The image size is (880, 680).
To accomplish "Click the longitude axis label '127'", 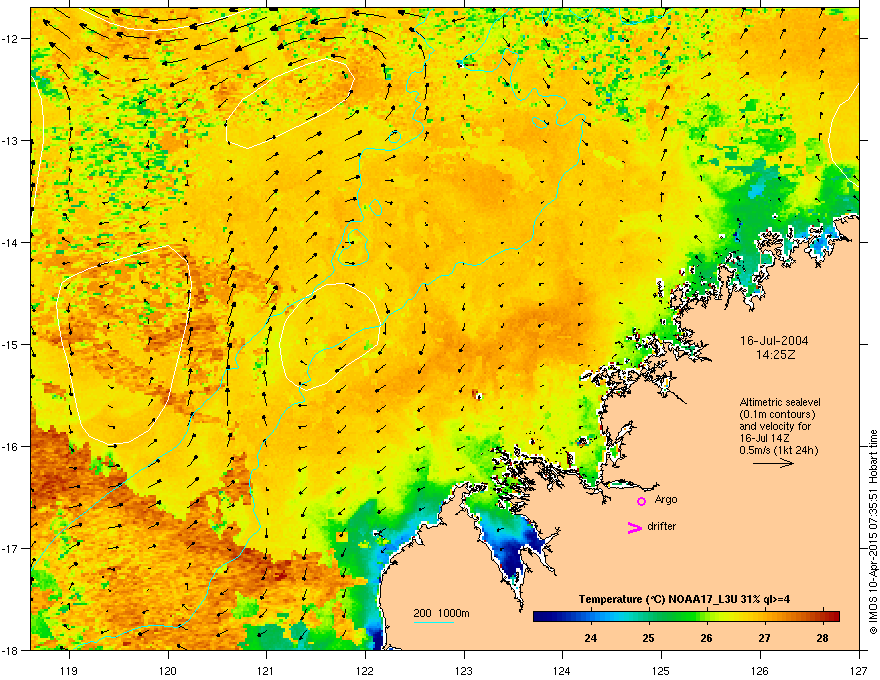I will 859,670.
